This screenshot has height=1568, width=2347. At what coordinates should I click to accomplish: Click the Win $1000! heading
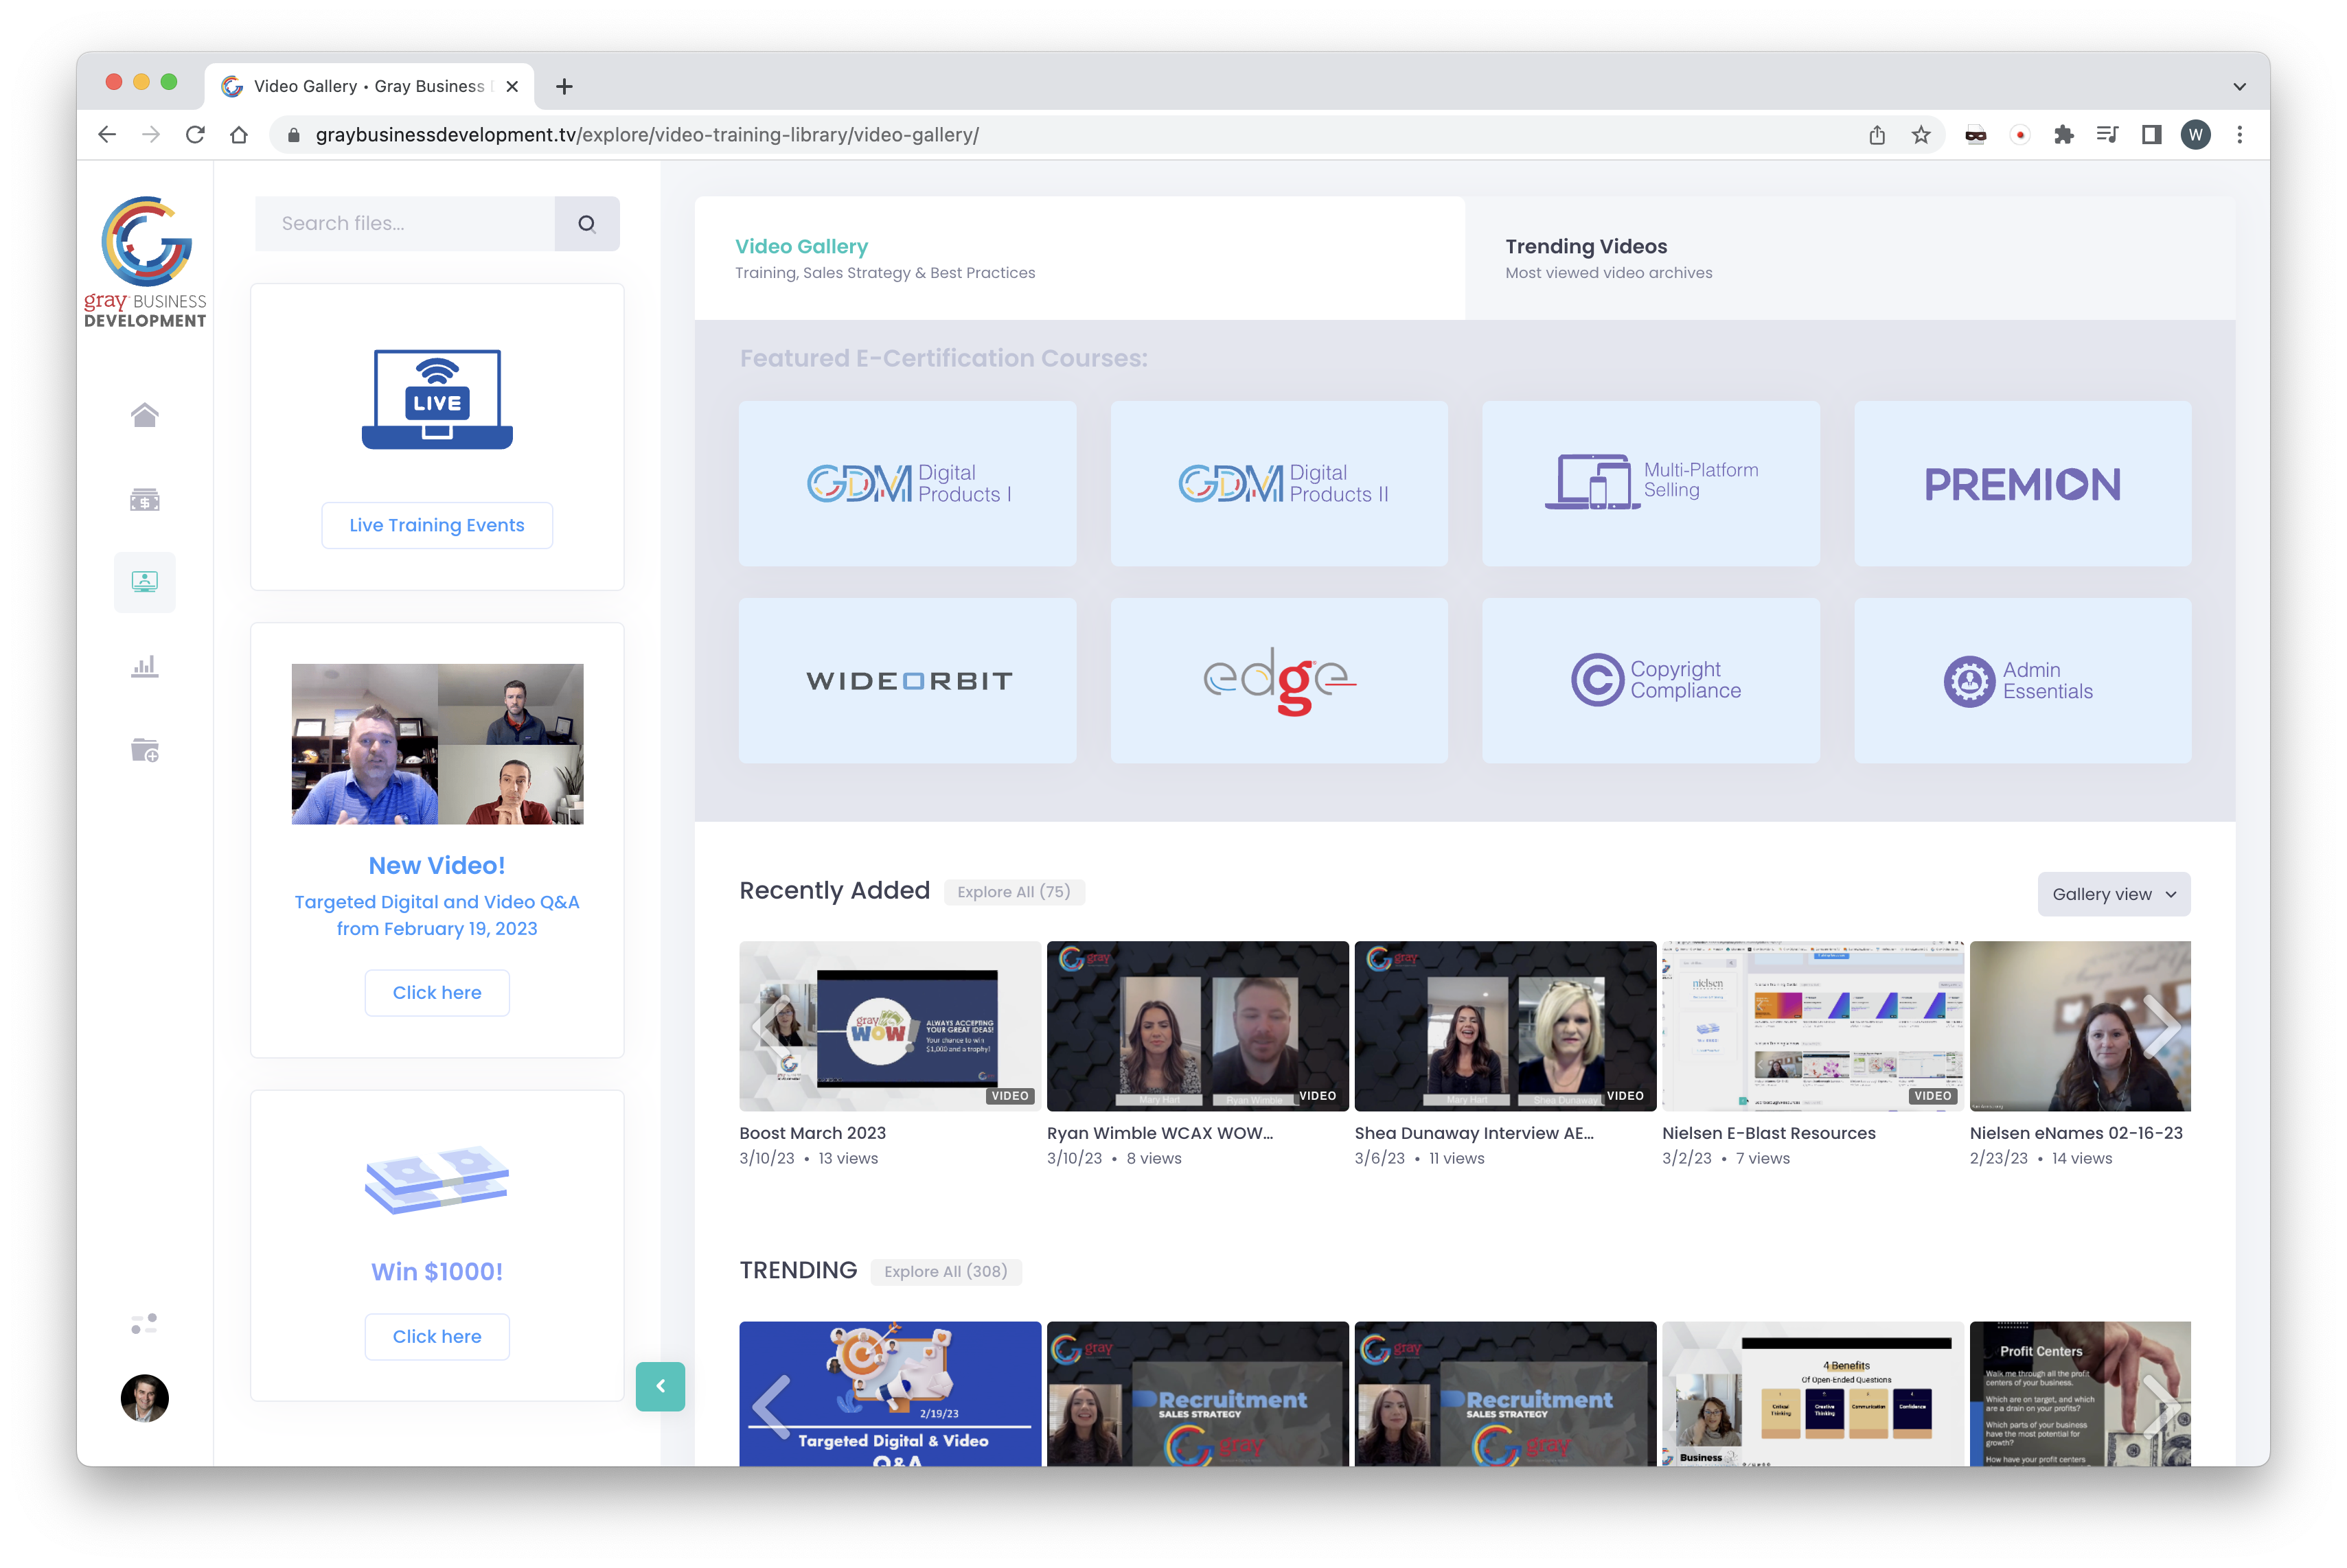pos(437,1272)
